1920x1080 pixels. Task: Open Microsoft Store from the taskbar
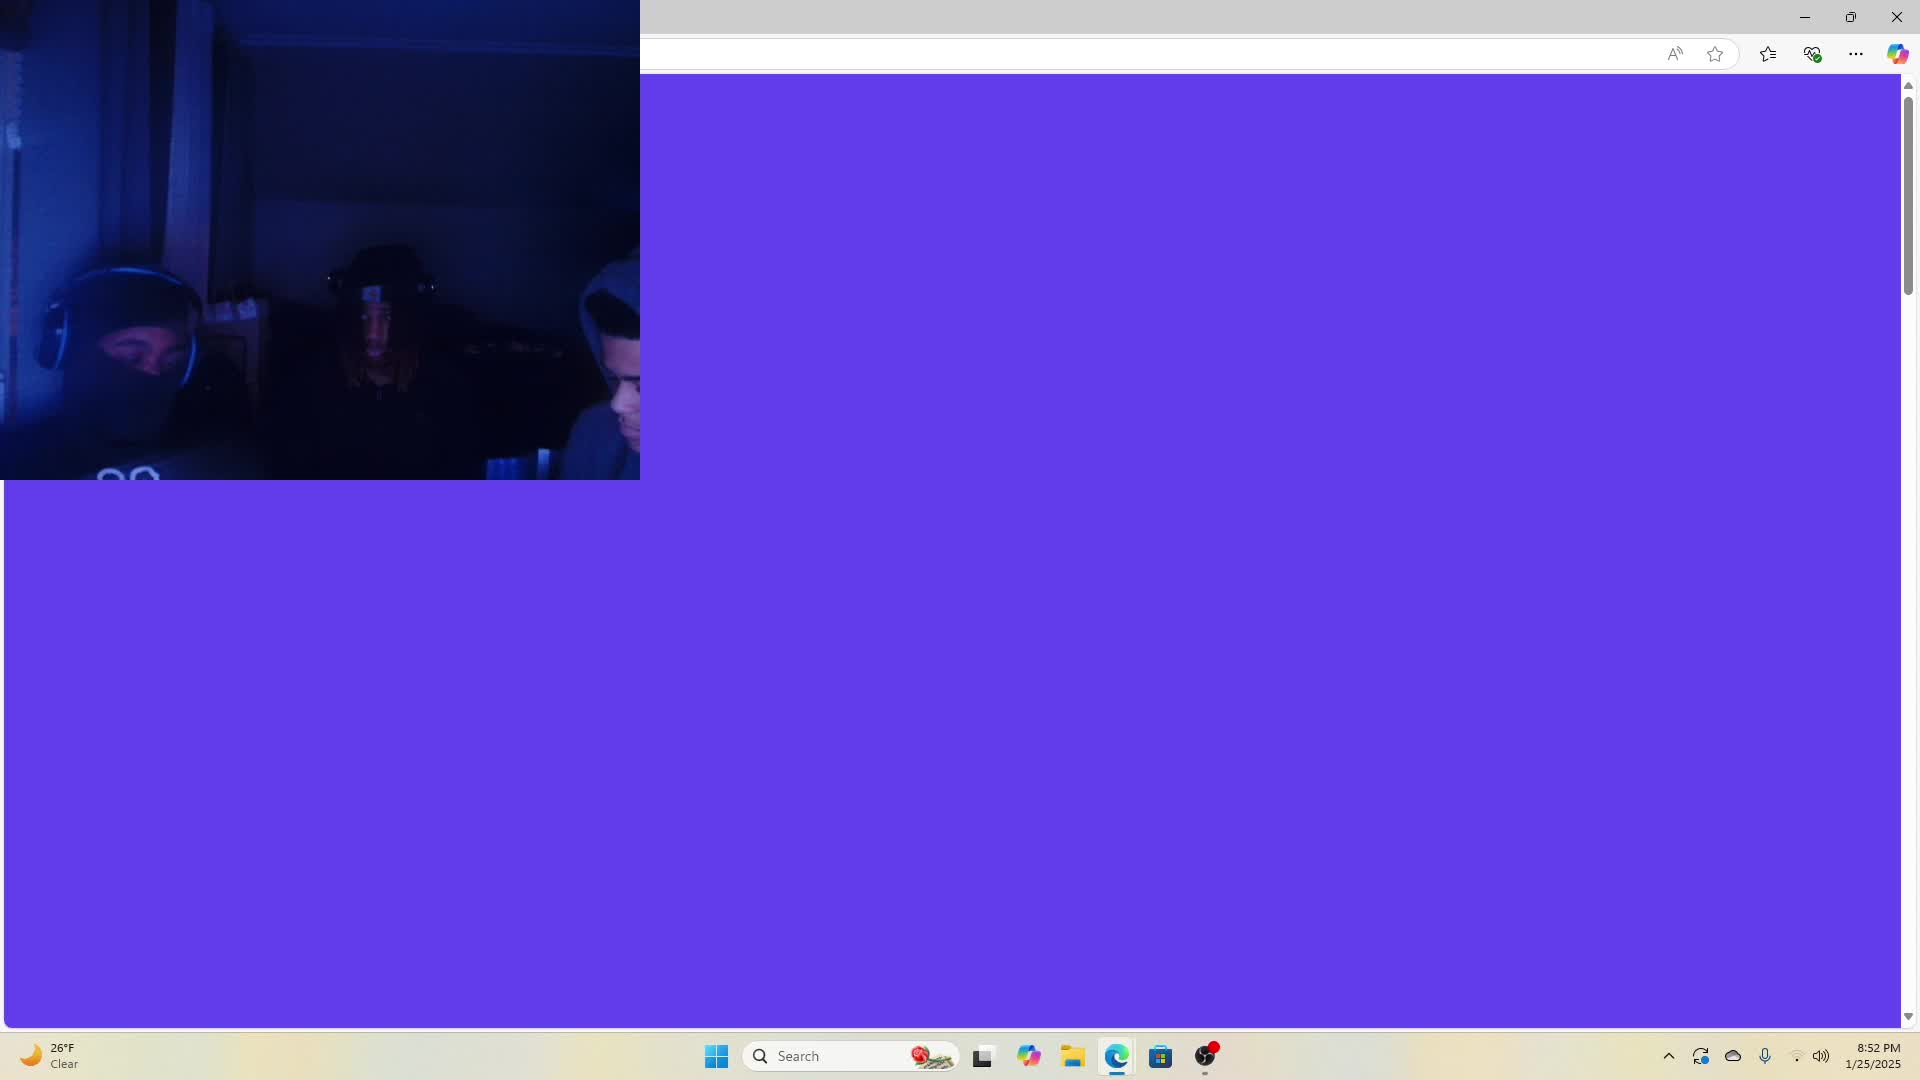tap(1161, 1056)
